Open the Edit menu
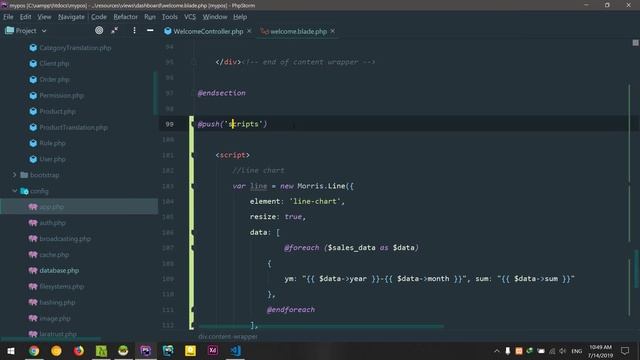This screenshot has height=360, width=640. [x=25, y=17]
